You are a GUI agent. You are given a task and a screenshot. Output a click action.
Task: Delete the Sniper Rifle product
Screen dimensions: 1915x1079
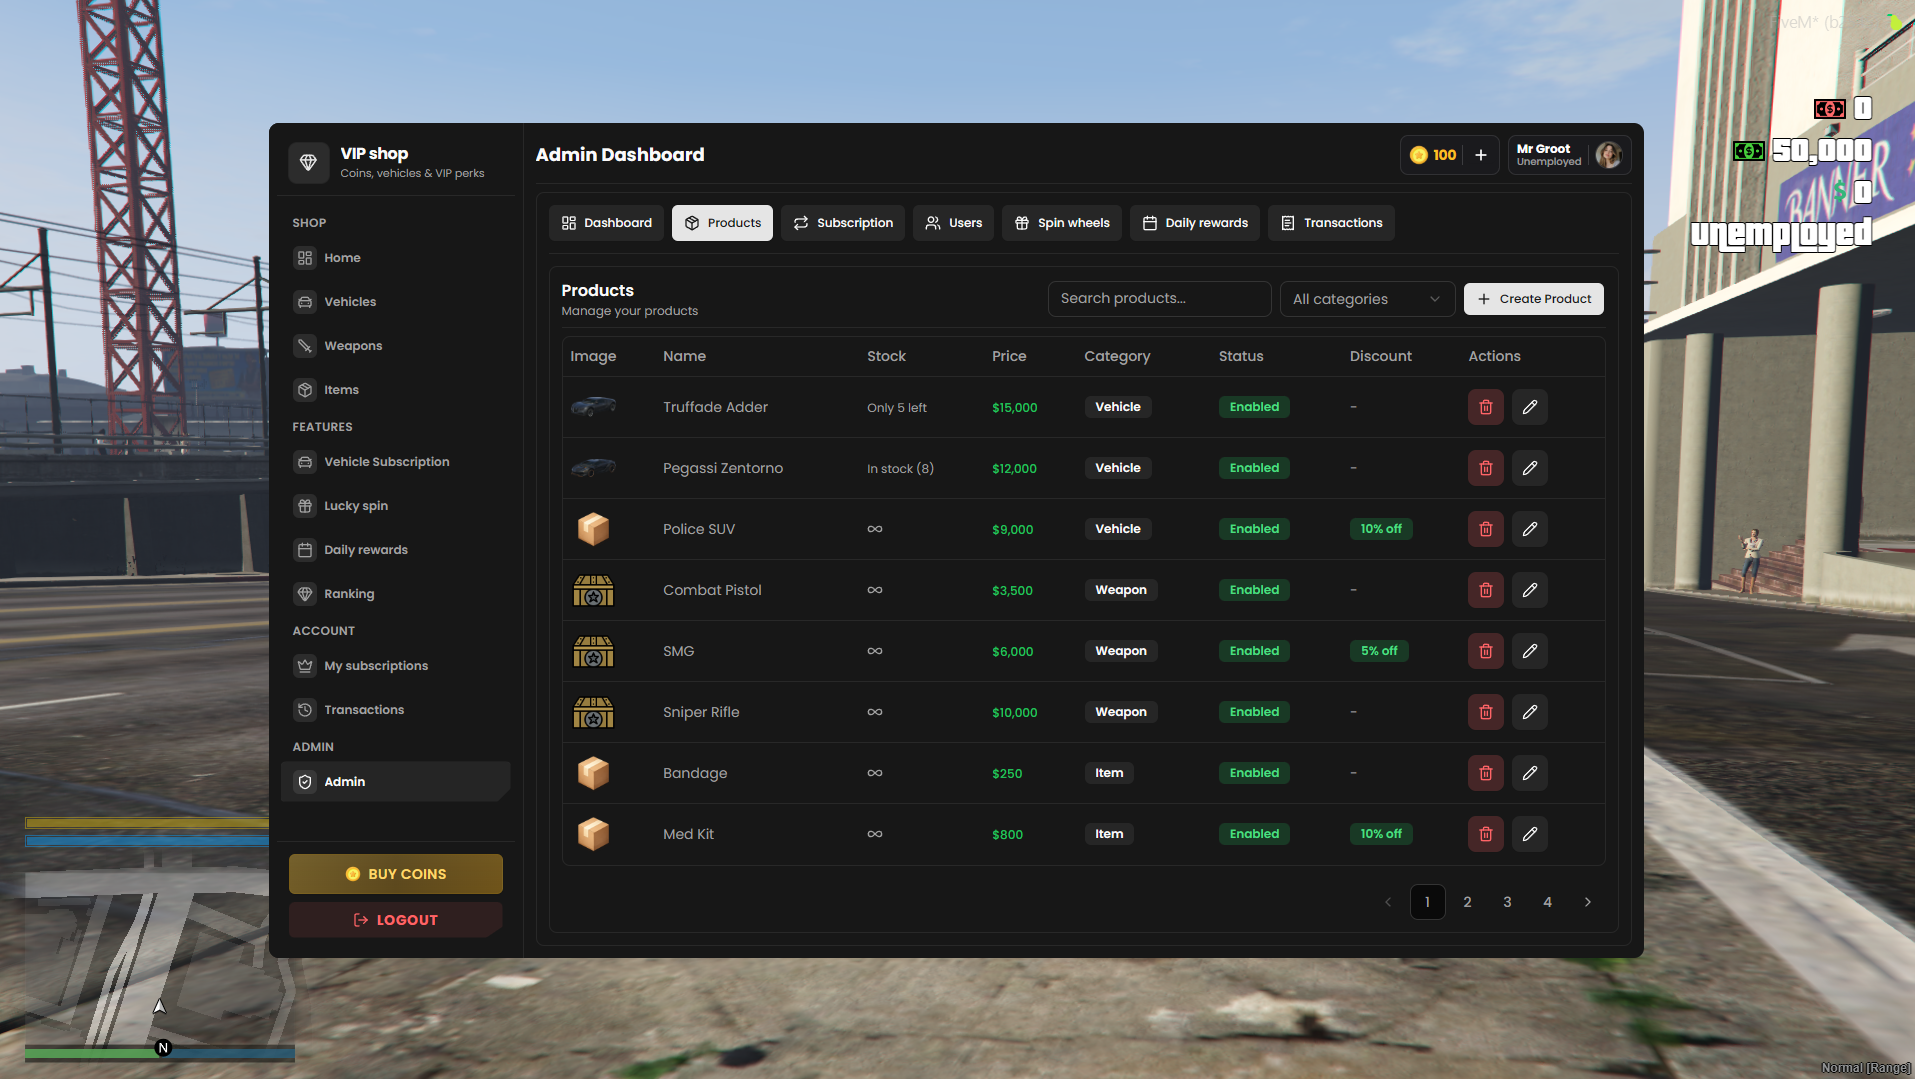1485,712
